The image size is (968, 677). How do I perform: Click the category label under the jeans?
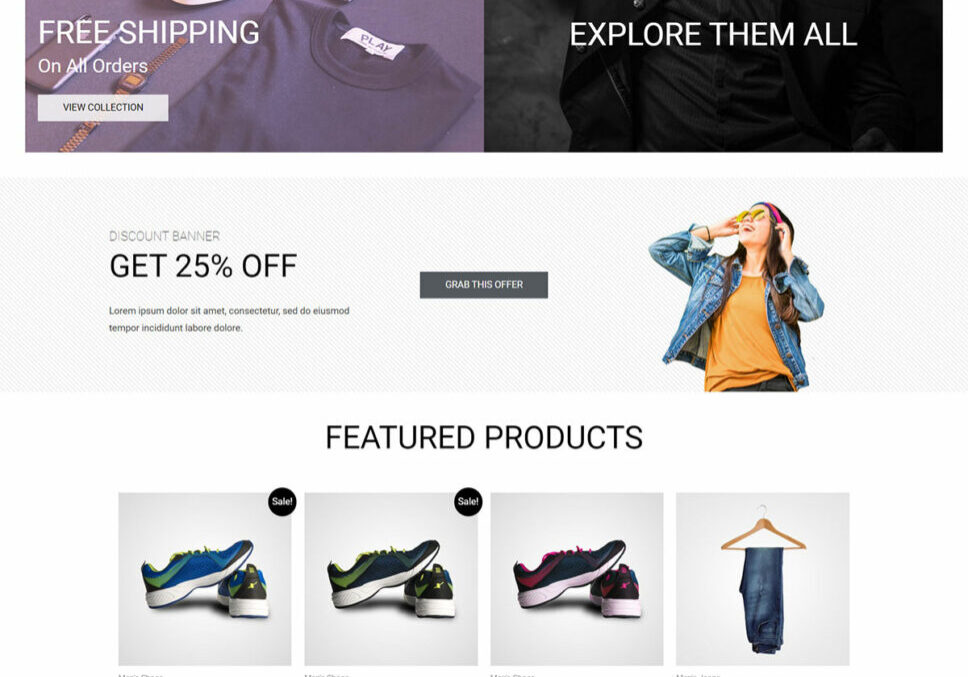pos(698,674)
